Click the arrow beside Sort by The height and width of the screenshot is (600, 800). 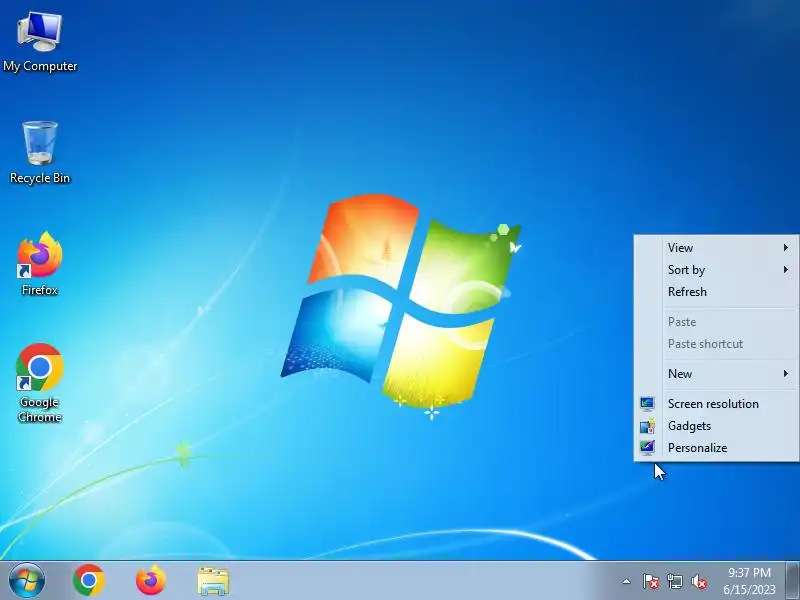click(x=786, y=269)
